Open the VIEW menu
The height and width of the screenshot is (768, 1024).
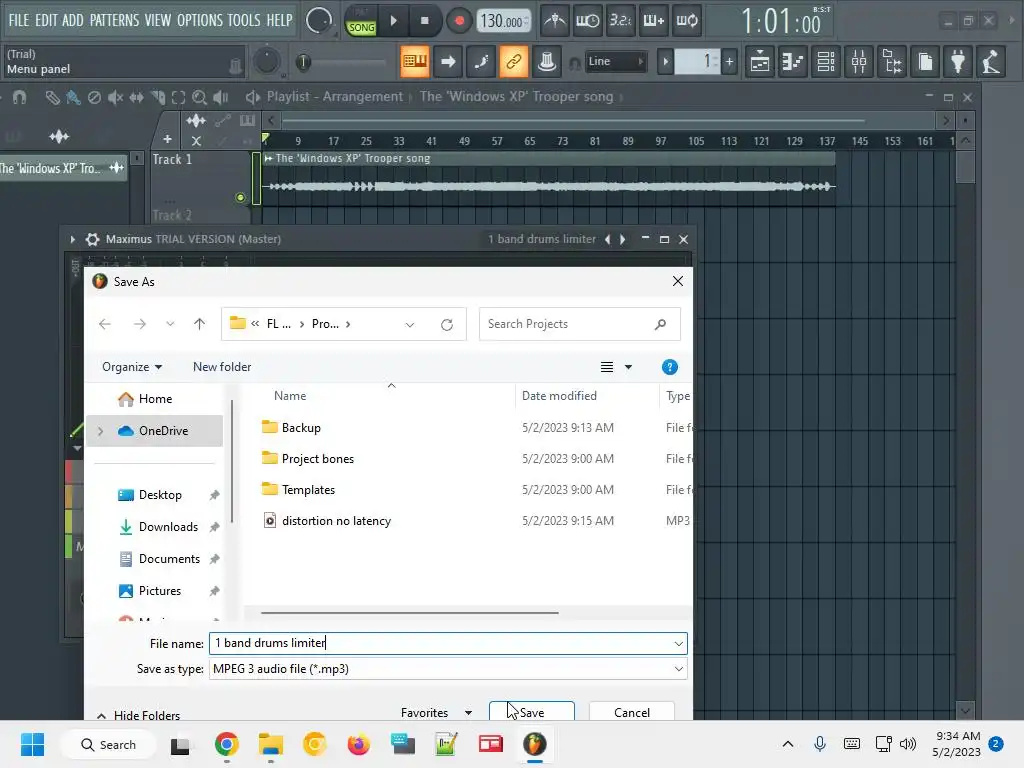(x=157, y=20)
